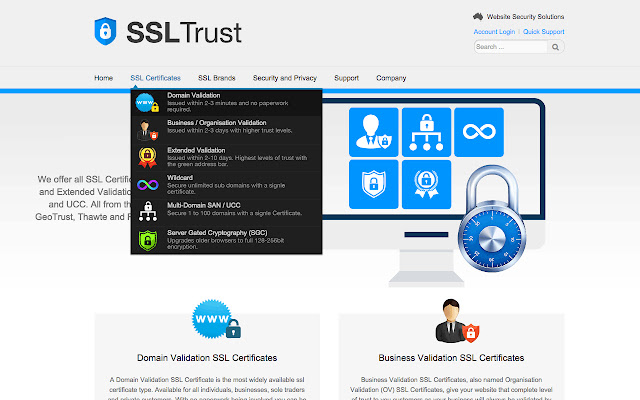Select Domain Validation from dropdown
The image size is (640, 400).
click(227, 102)
